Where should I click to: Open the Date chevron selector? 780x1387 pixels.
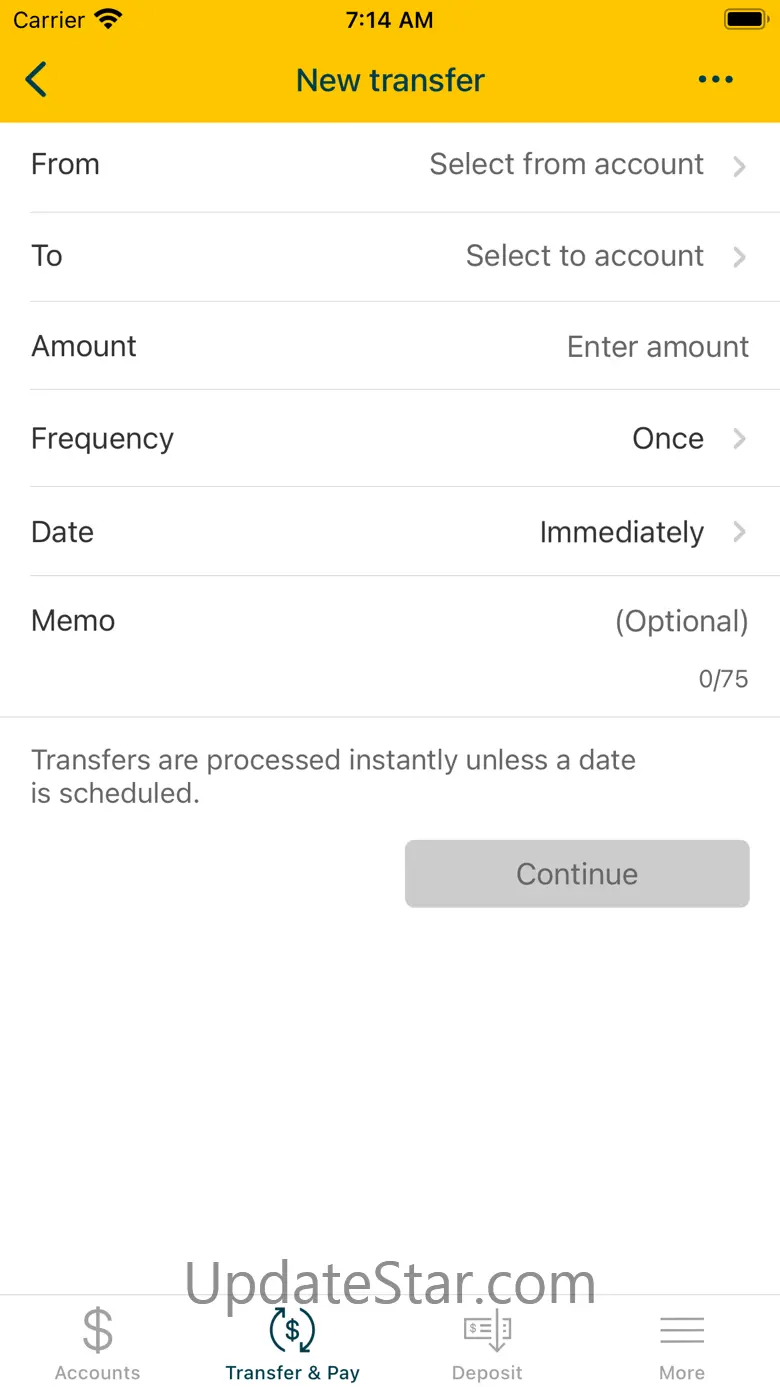click(740, 532)
